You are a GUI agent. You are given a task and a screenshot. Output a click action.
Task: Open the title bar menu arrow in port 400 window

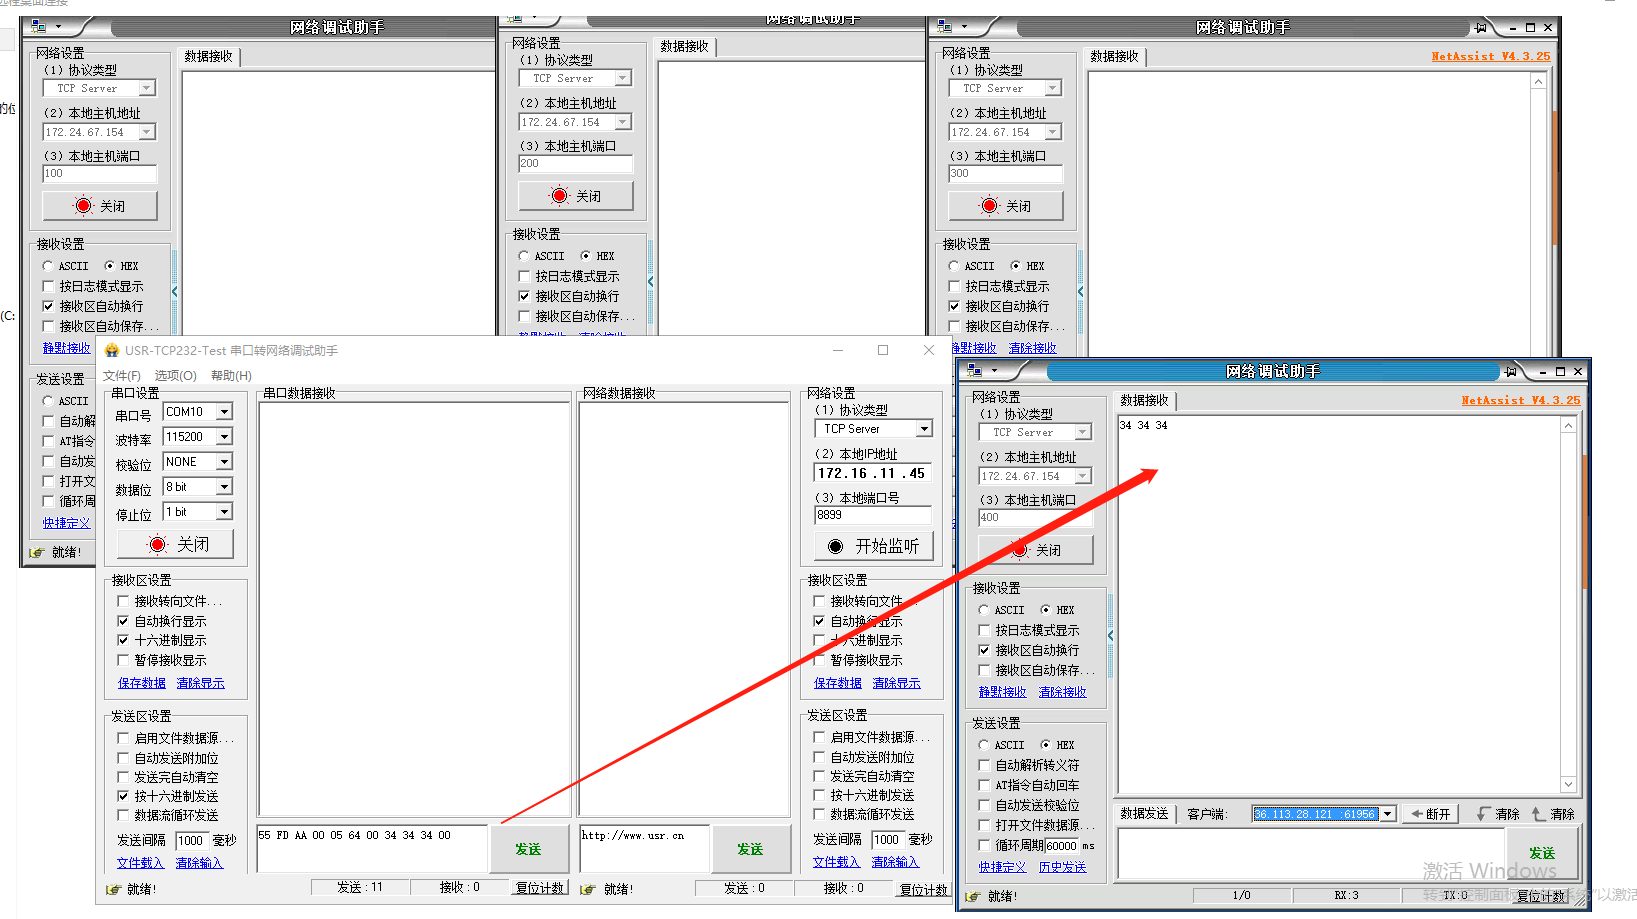click(994, 371)
